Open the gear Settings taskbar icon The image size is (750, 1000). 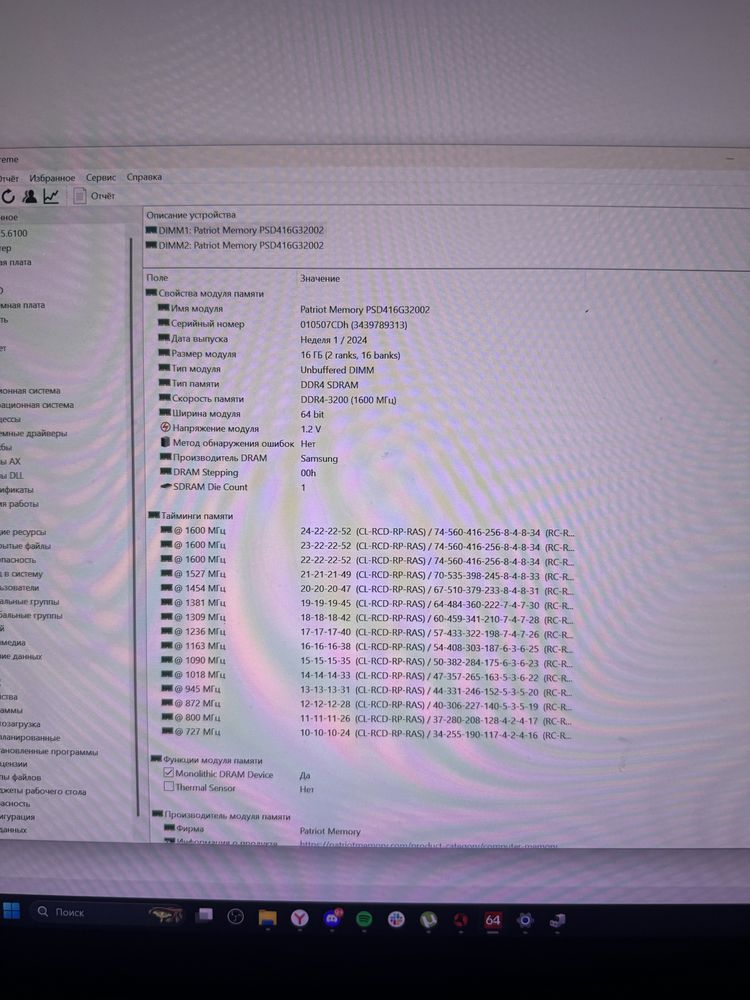[x=525, y=920]
